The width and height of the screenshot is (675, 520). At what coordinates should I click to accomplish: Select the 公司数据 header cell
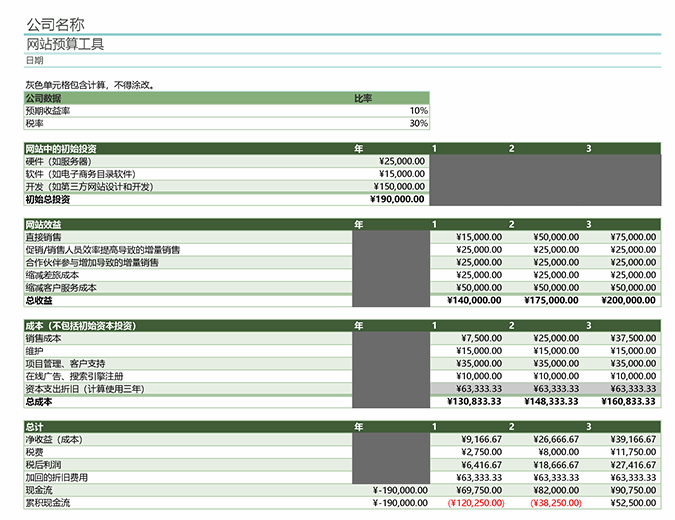43,98
